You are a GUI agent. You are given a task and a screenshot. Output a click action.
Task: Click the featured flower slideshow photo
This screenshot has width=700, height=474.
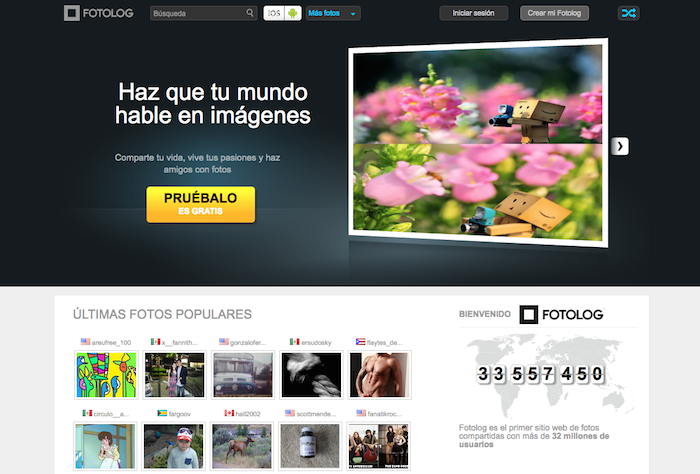coord(478,143)
